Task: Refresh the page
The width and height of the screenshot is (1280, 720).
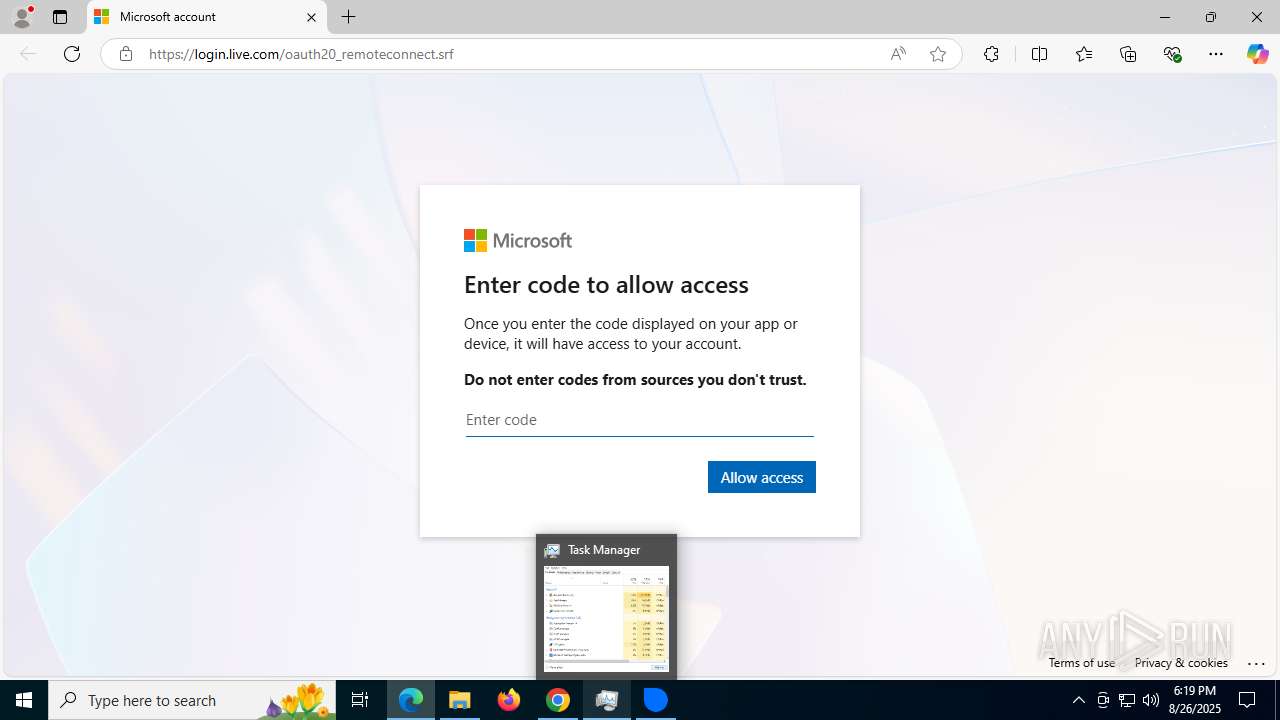Action: (72, 54)
